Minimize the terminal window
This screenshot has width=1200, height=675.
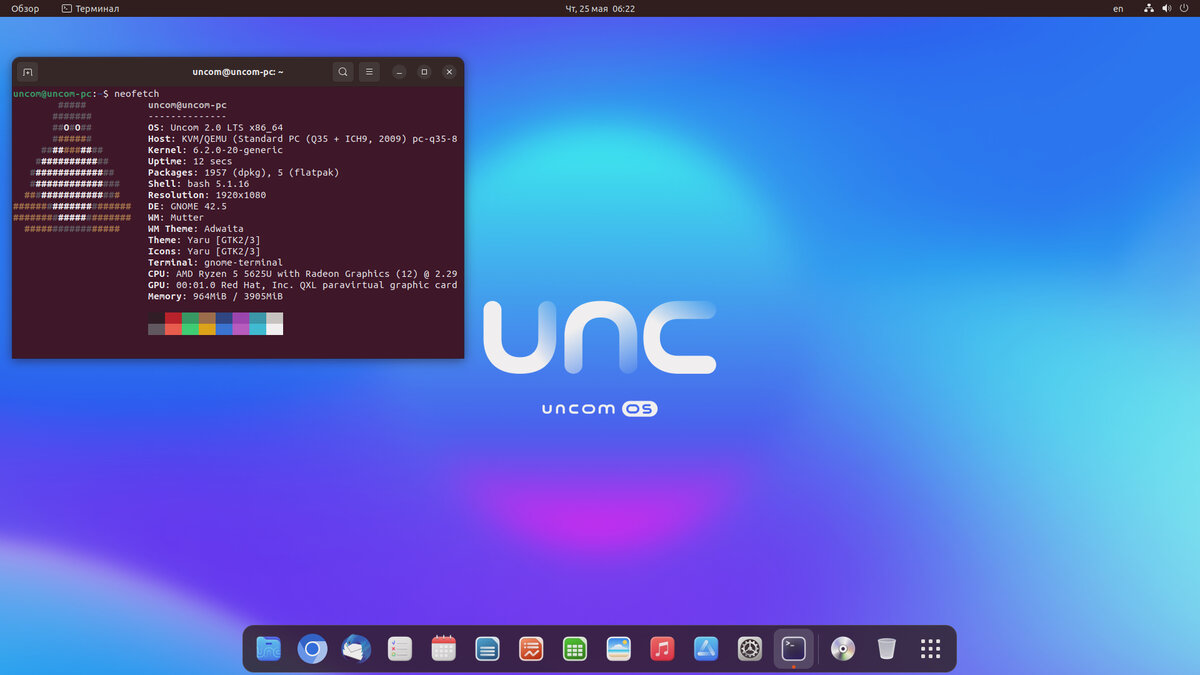click(399, 72)
